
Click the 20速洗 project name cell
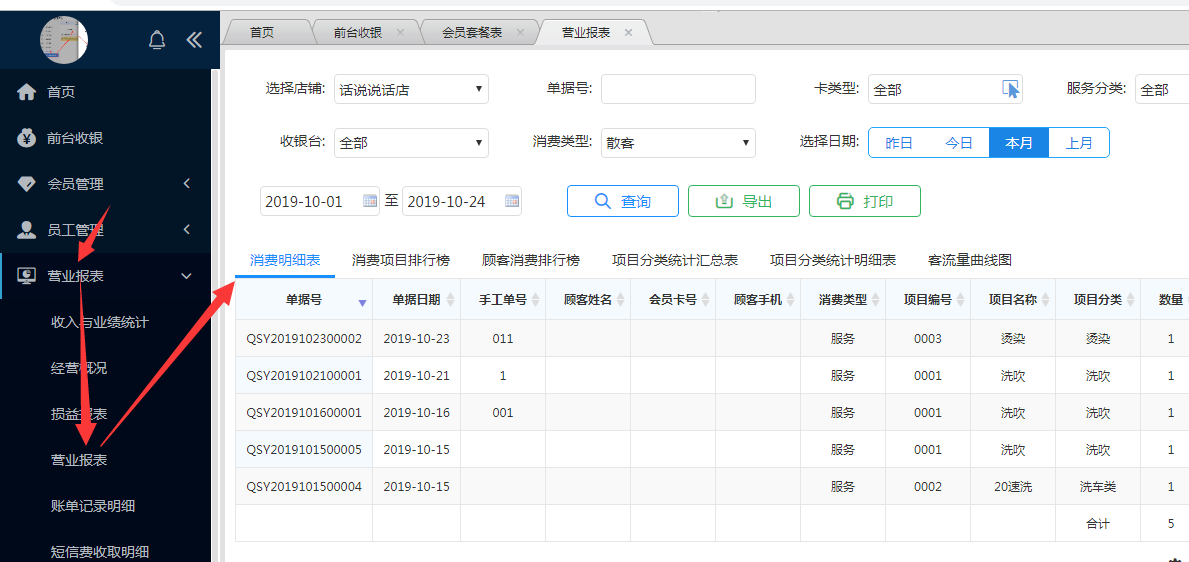point(1013,486)
